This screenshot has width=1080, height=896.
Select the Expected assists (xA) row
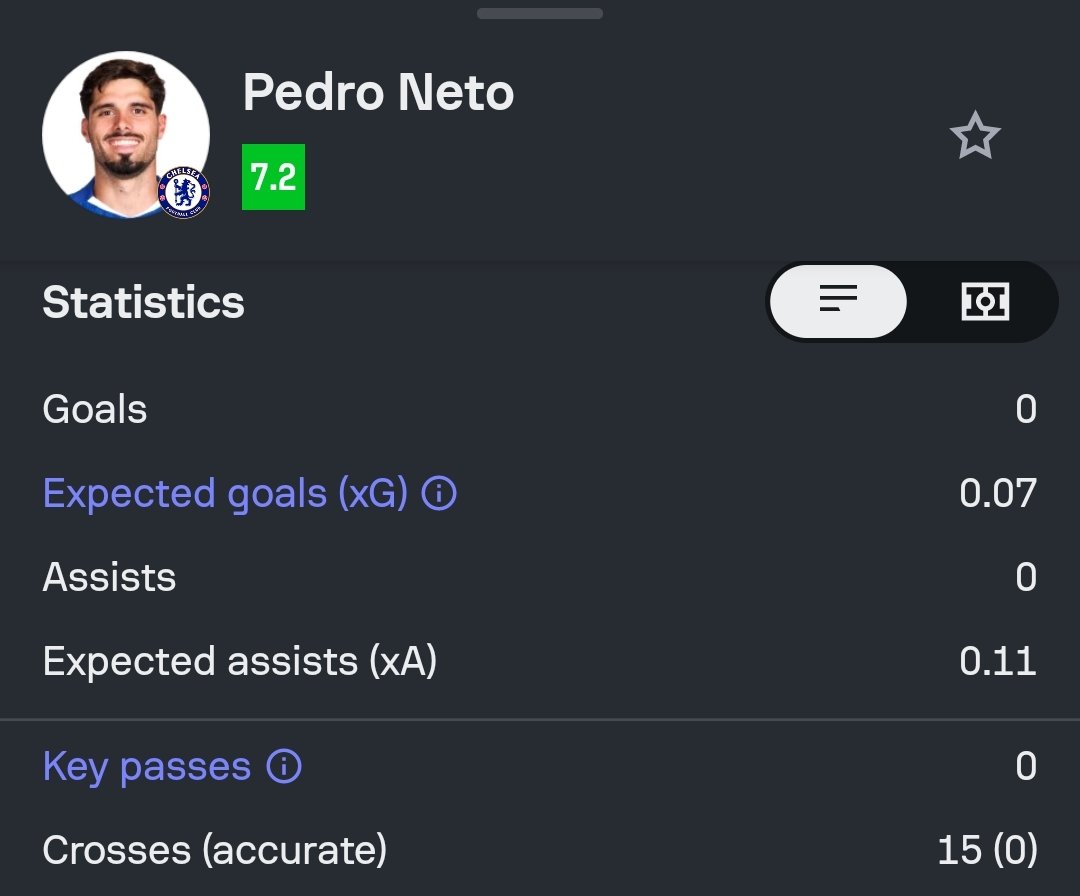(540, 661)
